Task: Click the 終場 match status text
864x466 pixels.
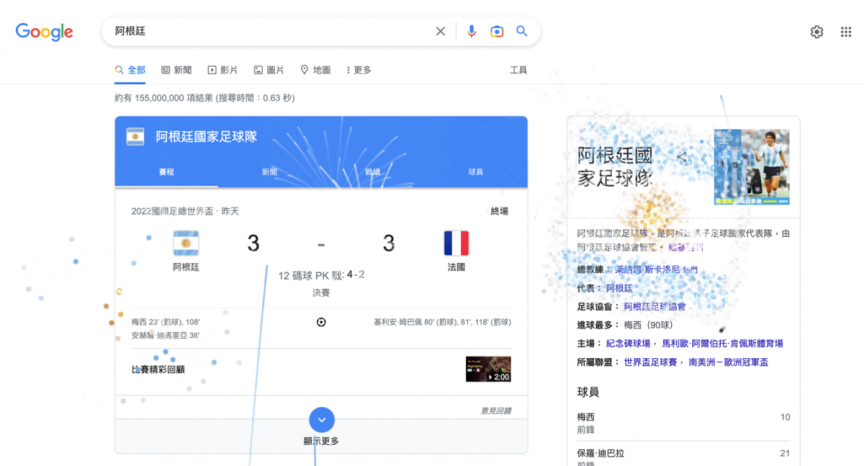Action: coord(500,211)
